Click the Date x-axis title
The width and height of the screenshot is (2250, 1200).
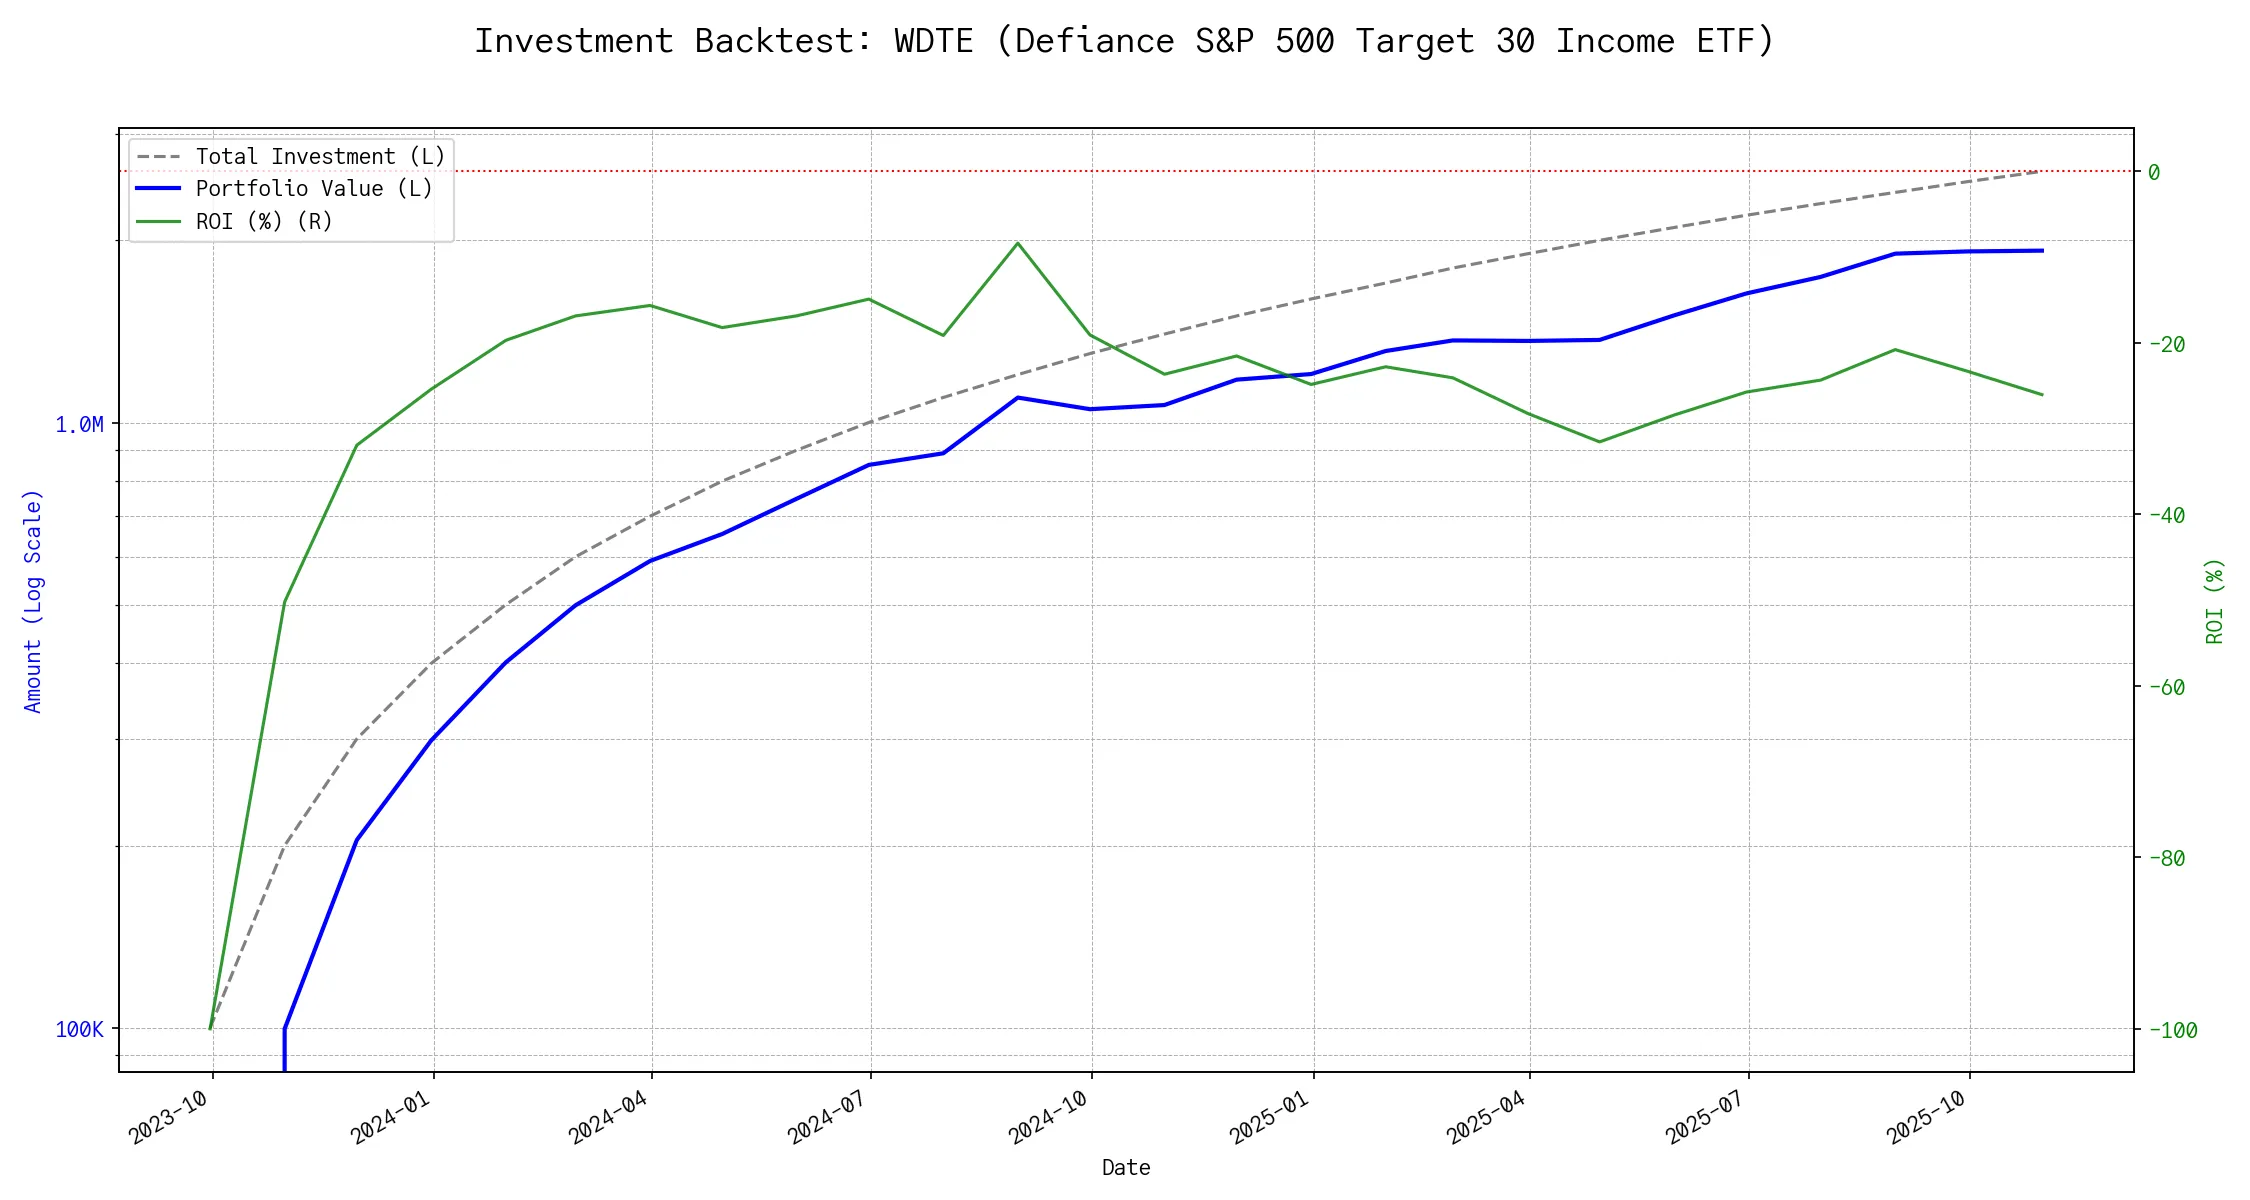click(1126, 1168)
